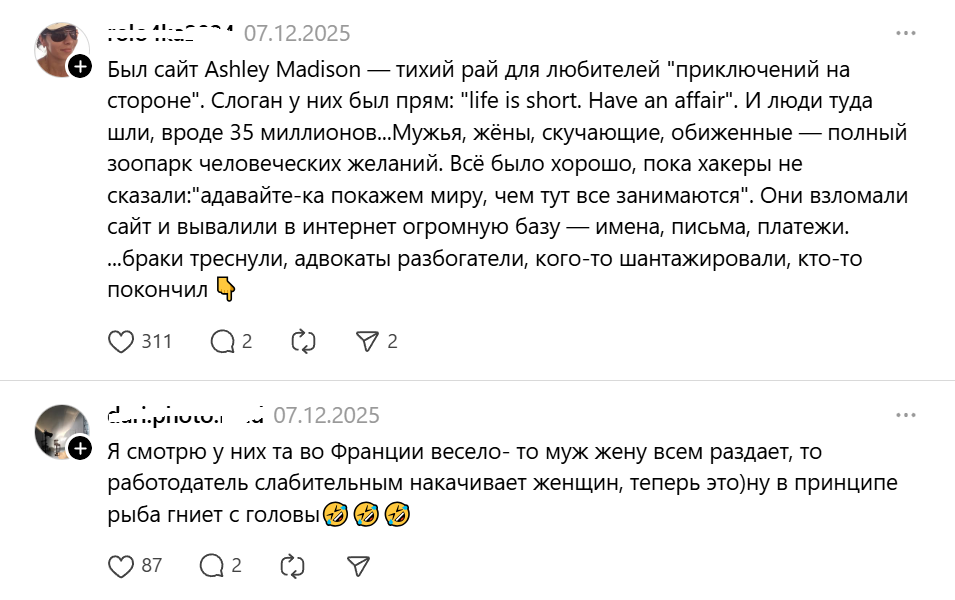Viewport: 955px width, 600px height.
Task: Click the repost arrows on the second post
Action: 293,566
